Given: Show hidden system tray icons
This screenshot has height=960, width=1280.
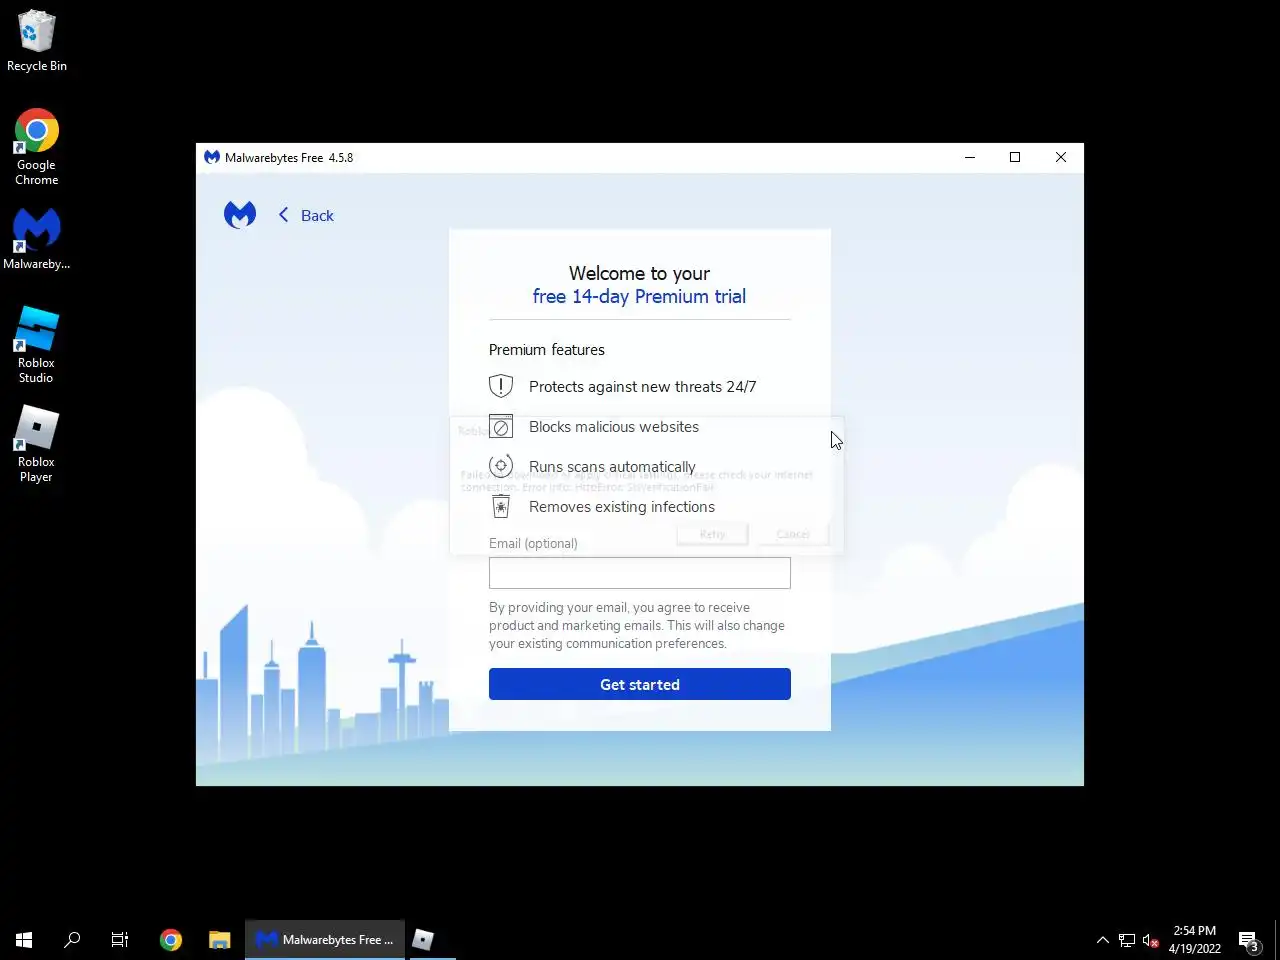Looking at the screenshot, I should pyautogui.click(x=1102, y=940).
